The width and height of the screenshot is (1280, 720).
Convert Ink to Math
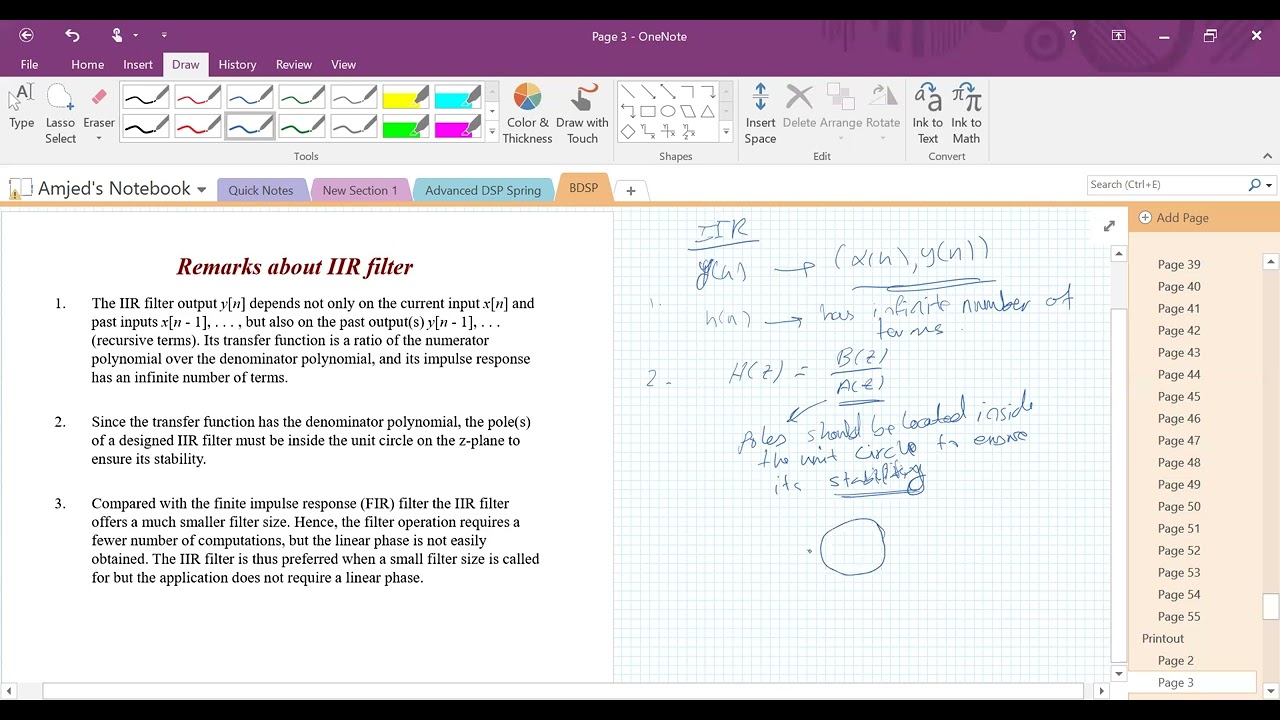pyautogui.click(x=966, y=114)
